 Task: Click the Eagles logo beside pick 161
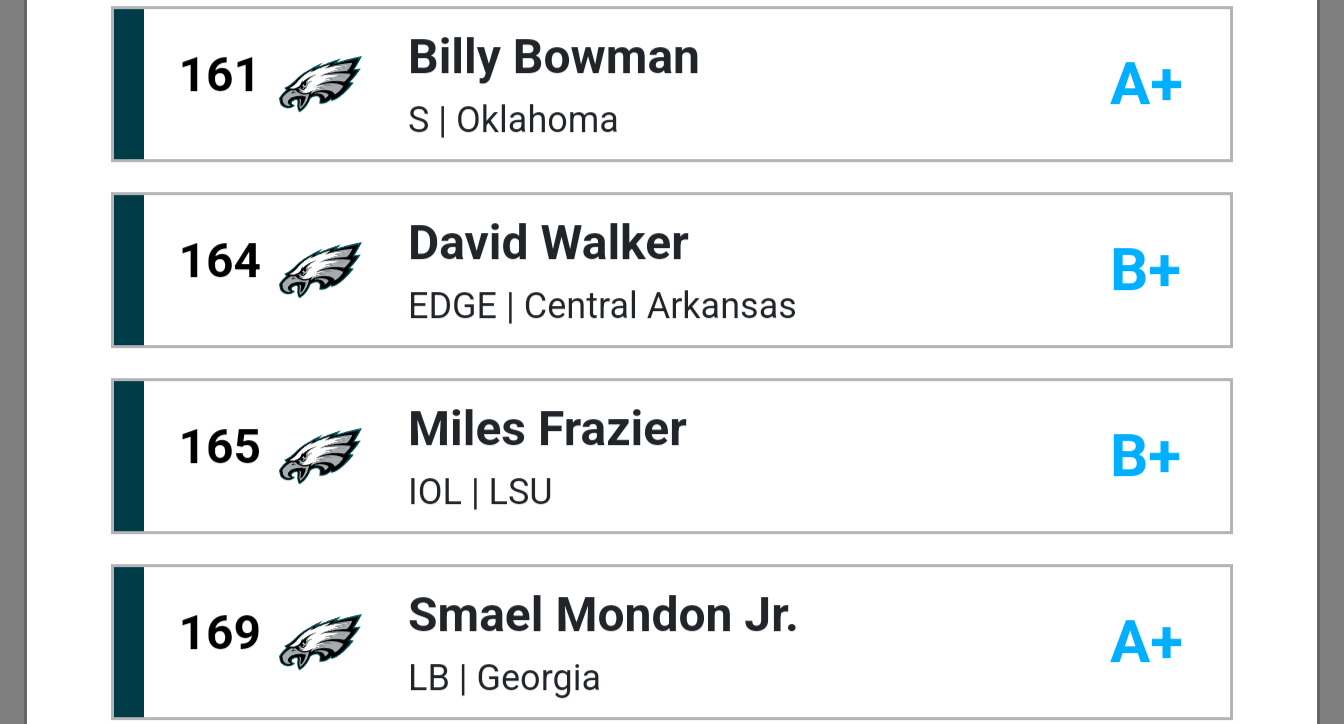[x=320, y=84]
